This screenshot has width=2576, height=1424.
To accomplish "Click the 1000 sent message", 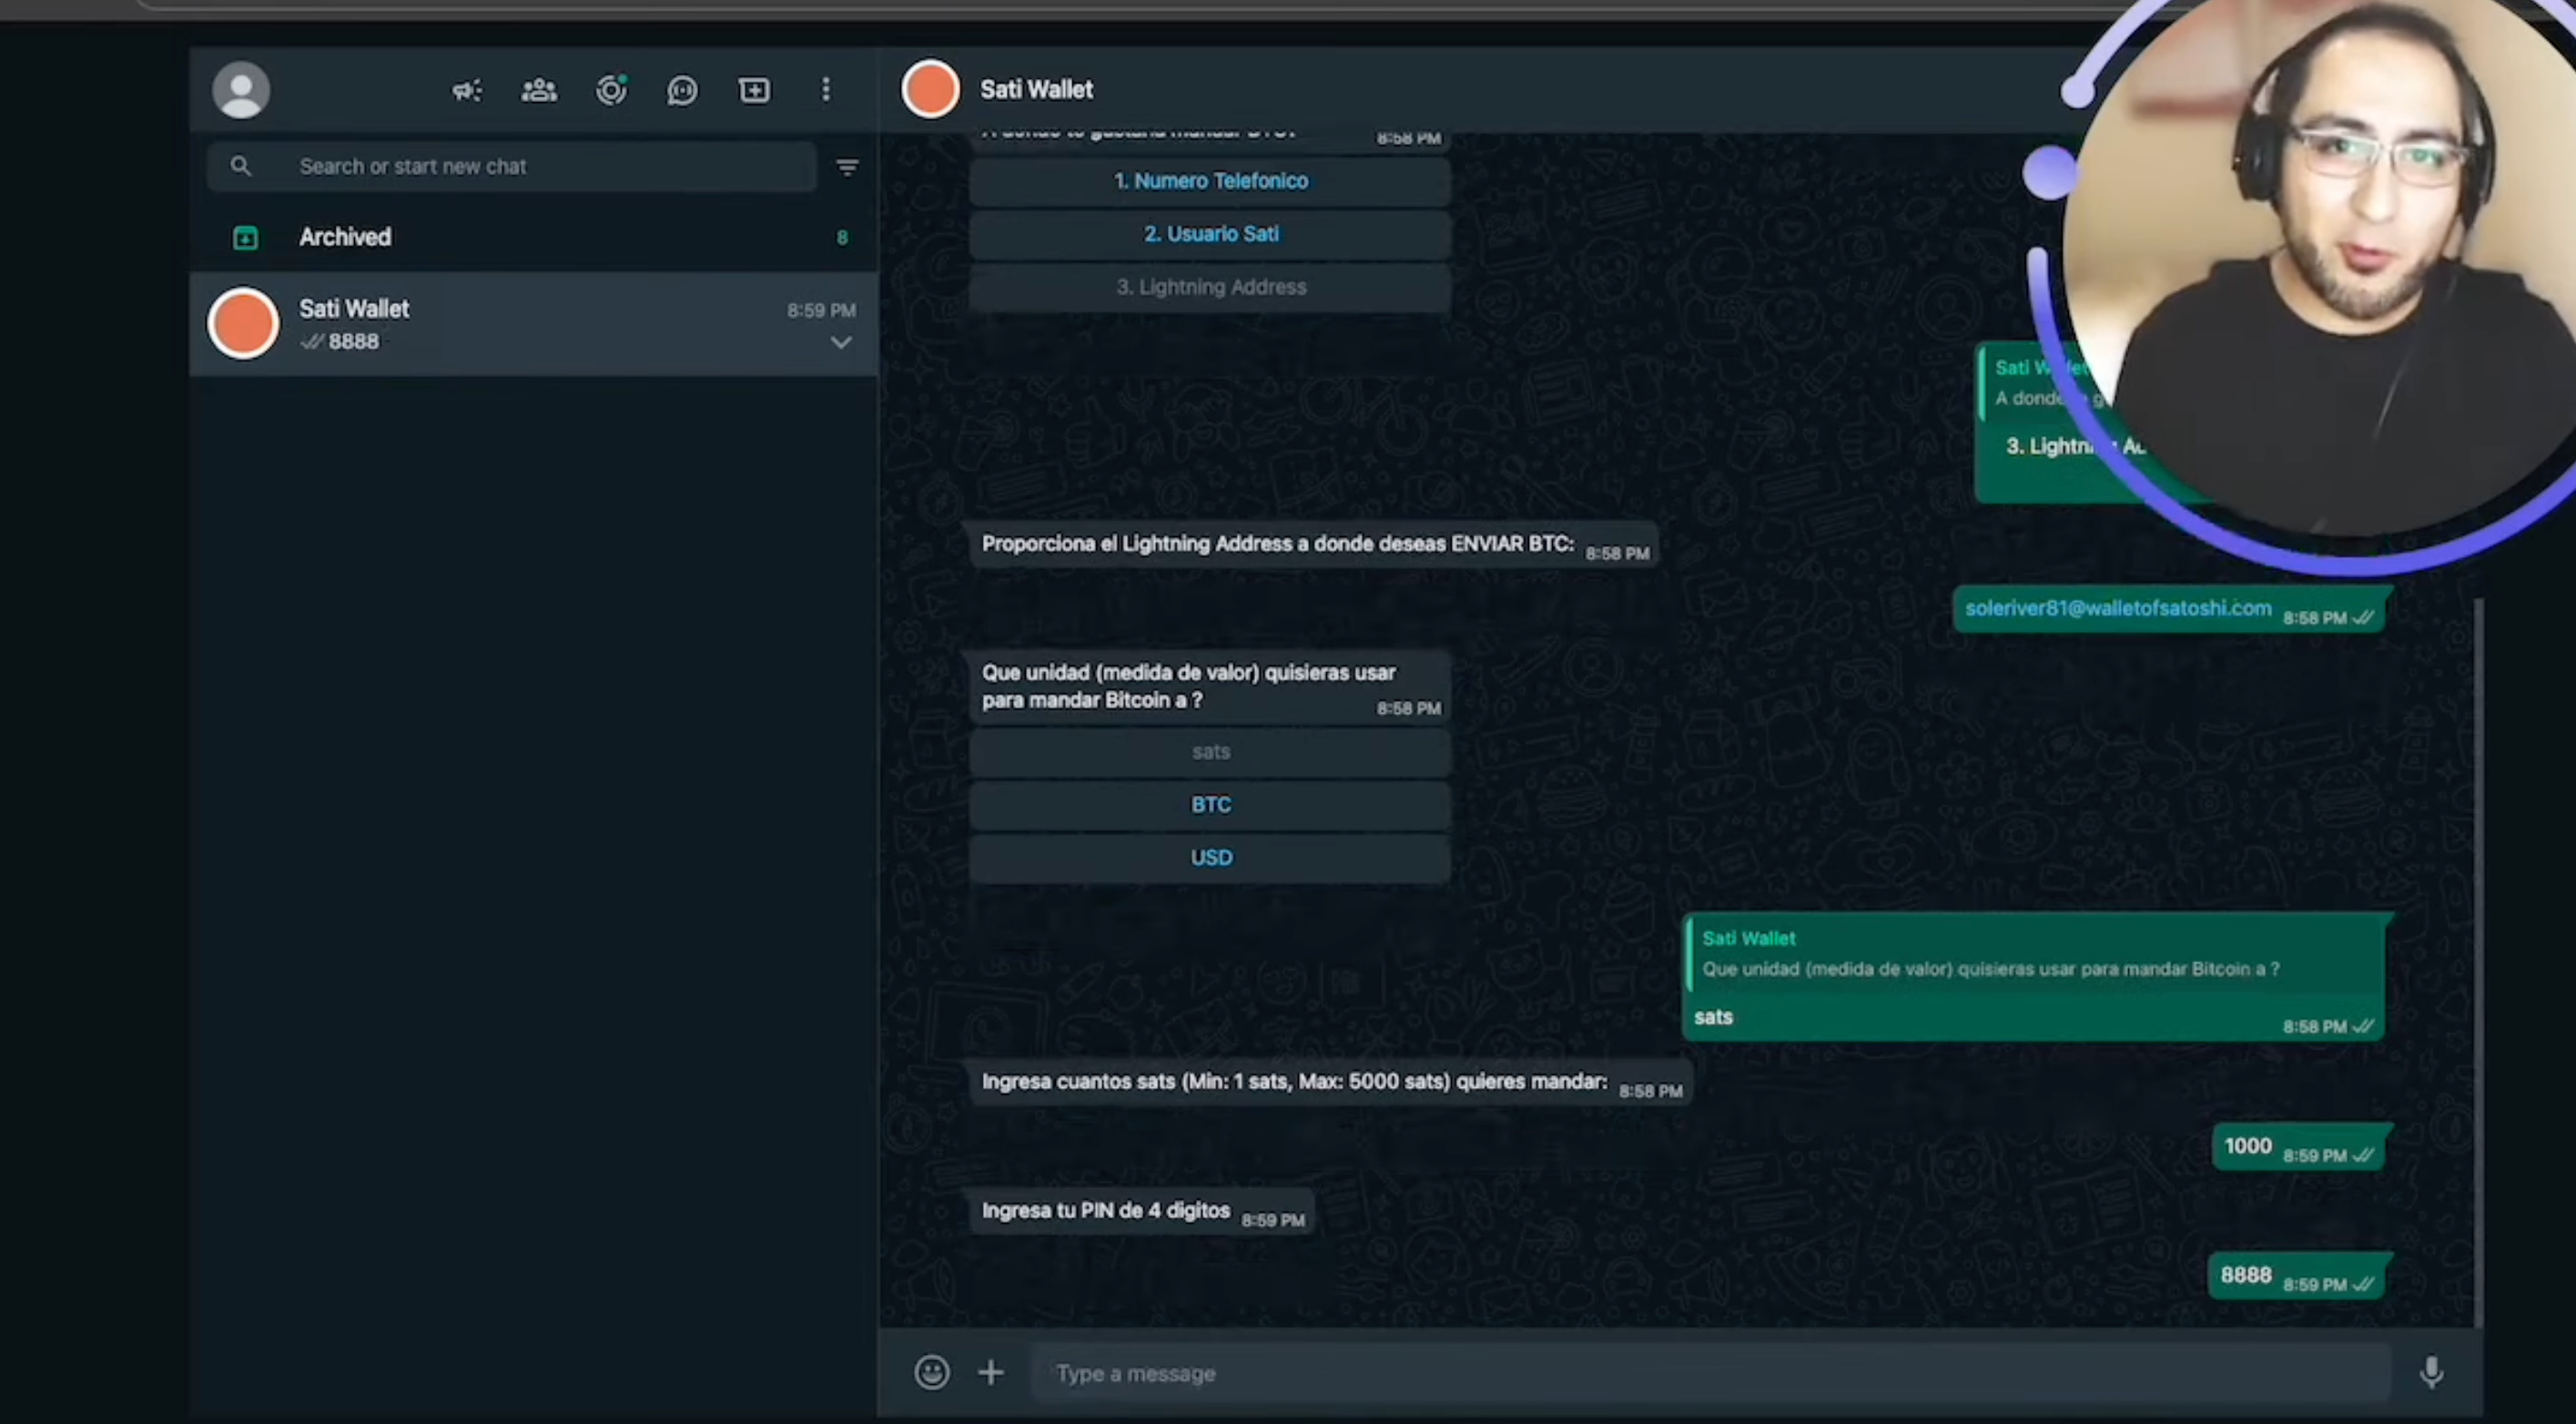I will click(2298, 1147).
